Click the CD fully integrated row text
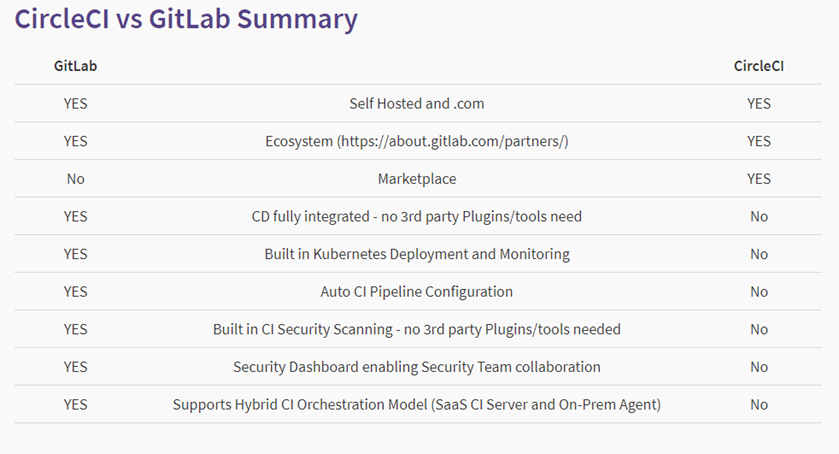The height and width of the screenshot is (454, 839). pyautogui.click(x=416, y=216)
